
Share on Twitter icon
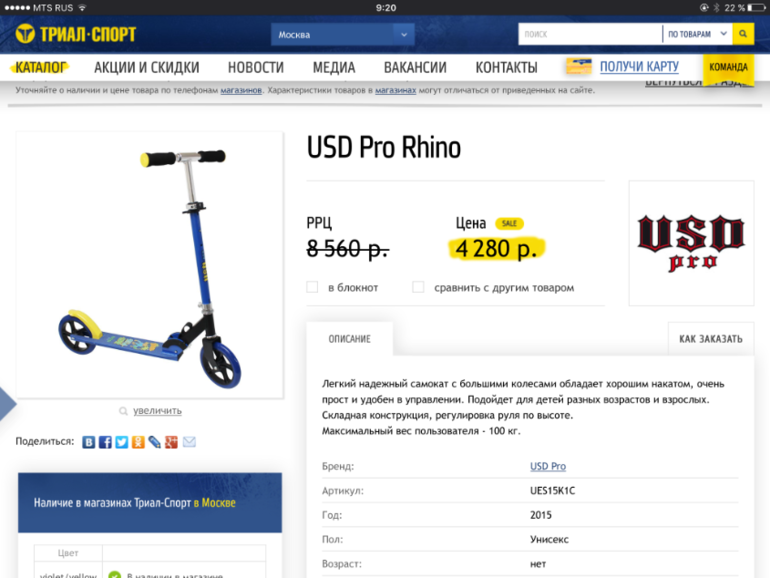(x=122, y=442)
